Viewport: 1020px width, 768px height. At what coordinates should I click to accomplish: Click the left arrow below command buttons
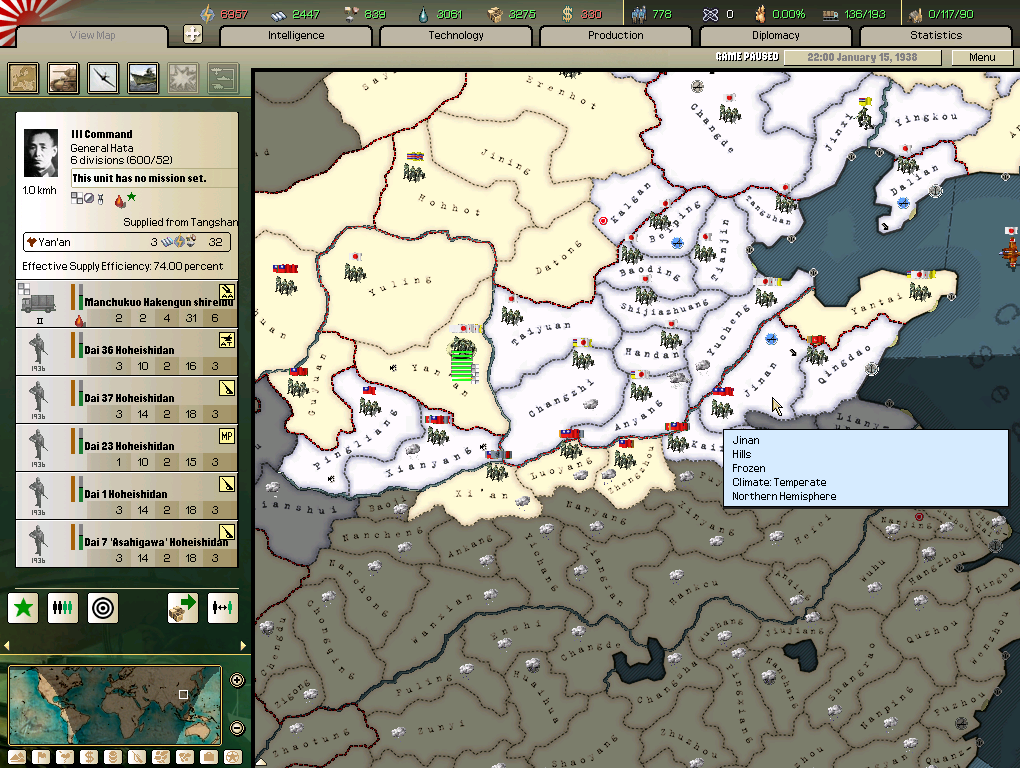coord(7,646)
